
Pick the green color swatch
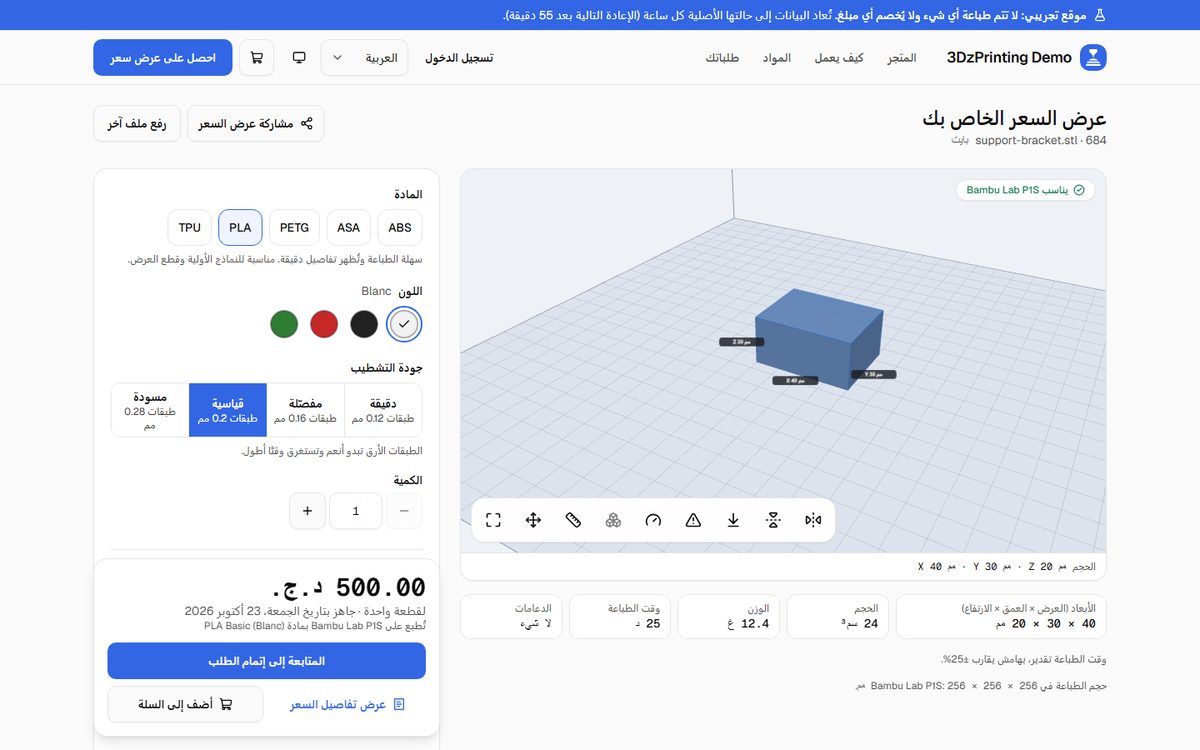tap(284, 323)
